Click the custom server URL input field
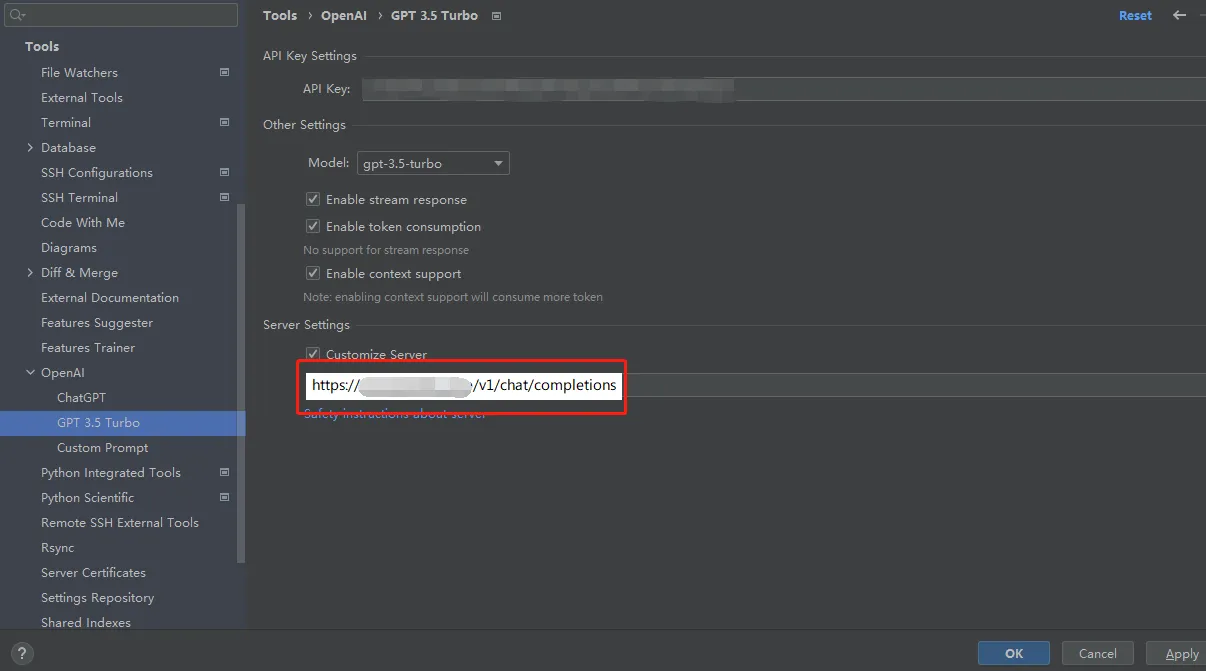 pyautogui.click(x=755, y=385)
